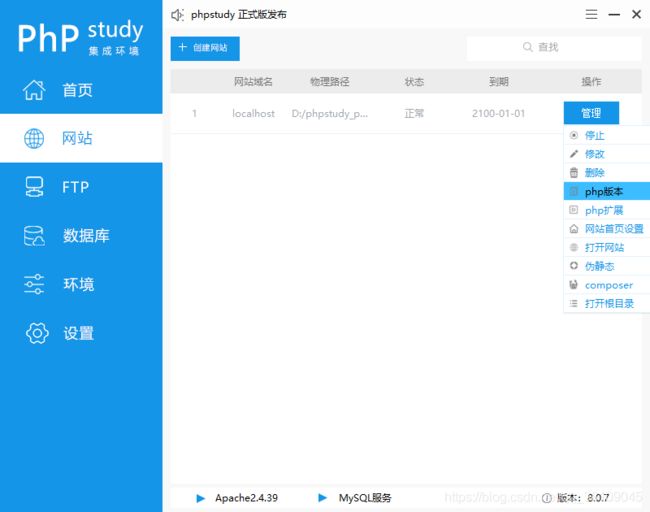Click the trash icon beside 删除

click(574, 172)
